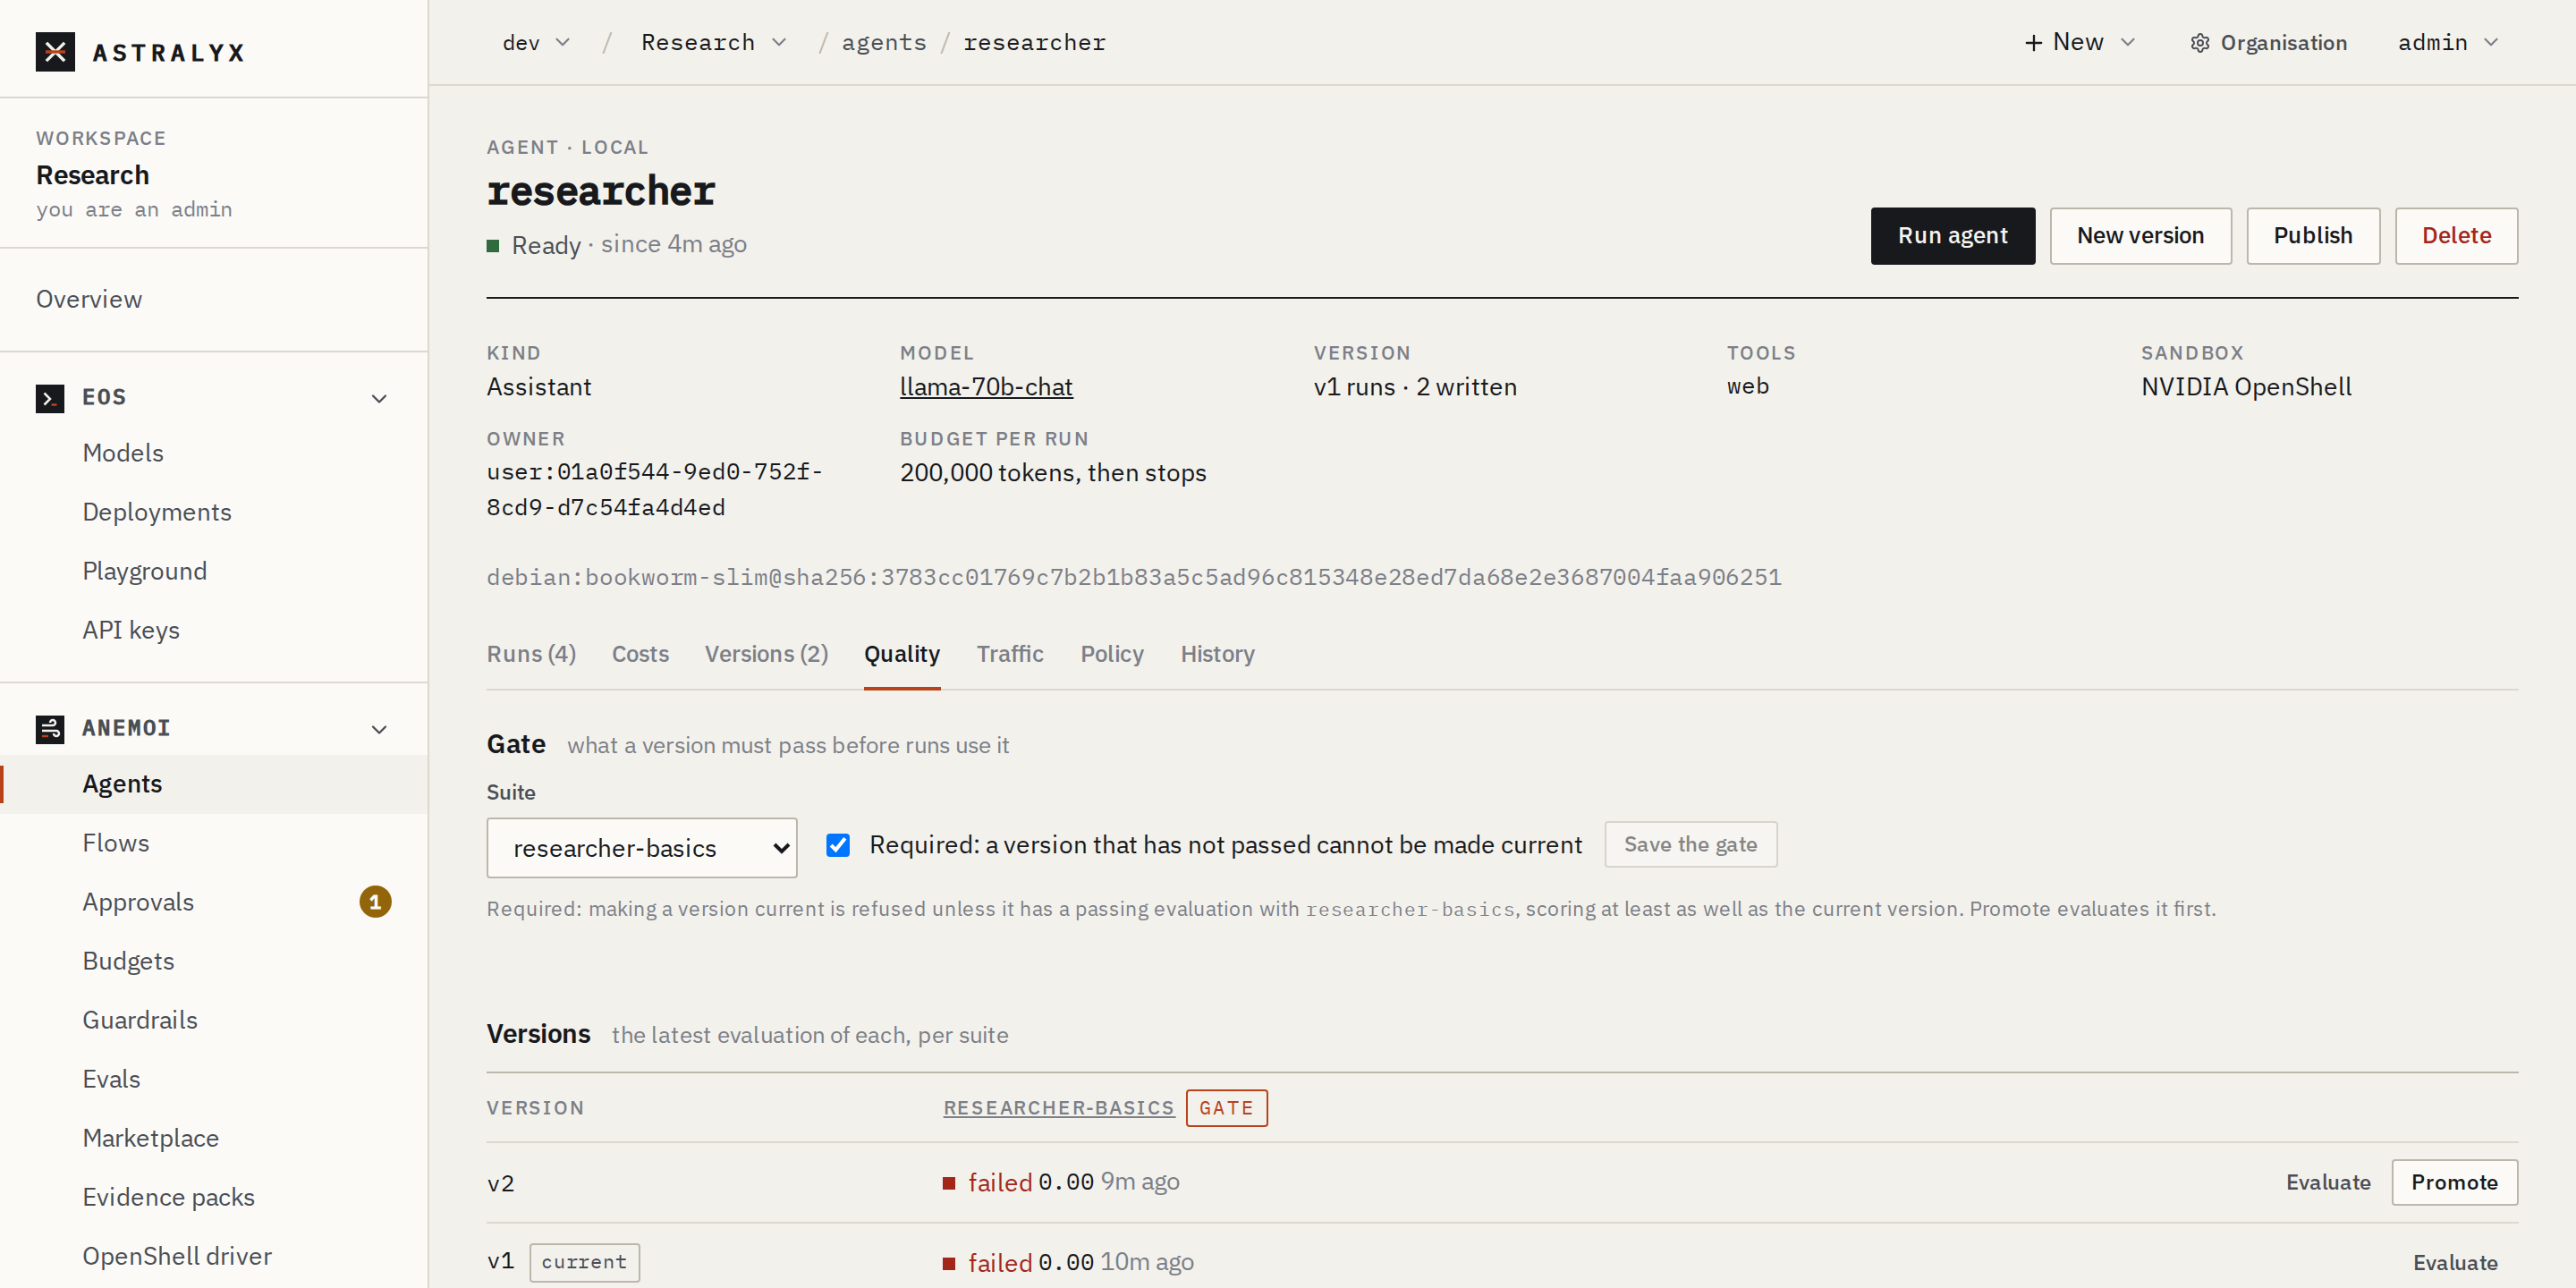
Task: Open the Policy tab
Action: (1112, 654)
